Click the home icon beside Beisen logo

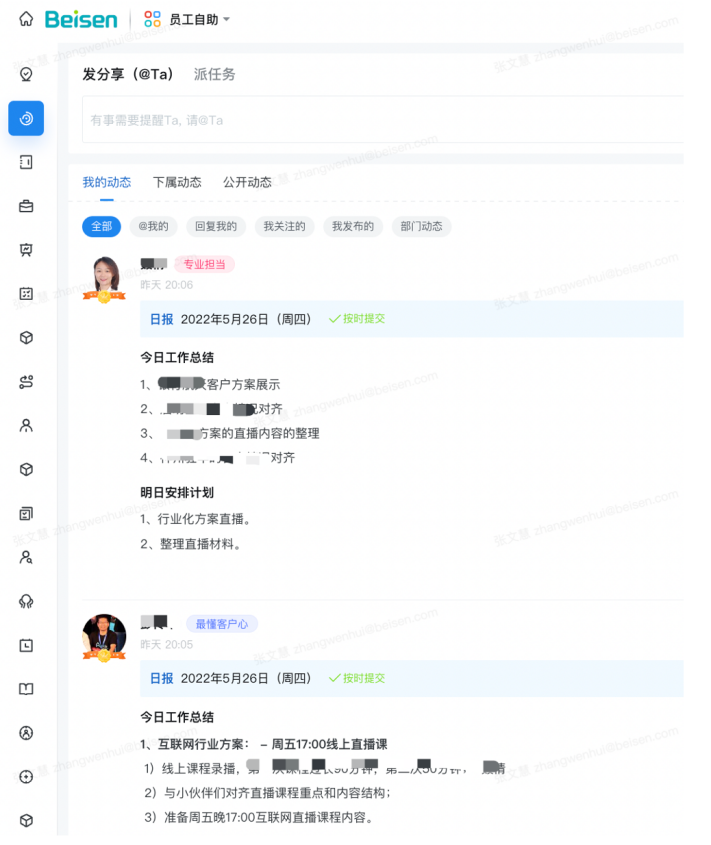point(26,19)
